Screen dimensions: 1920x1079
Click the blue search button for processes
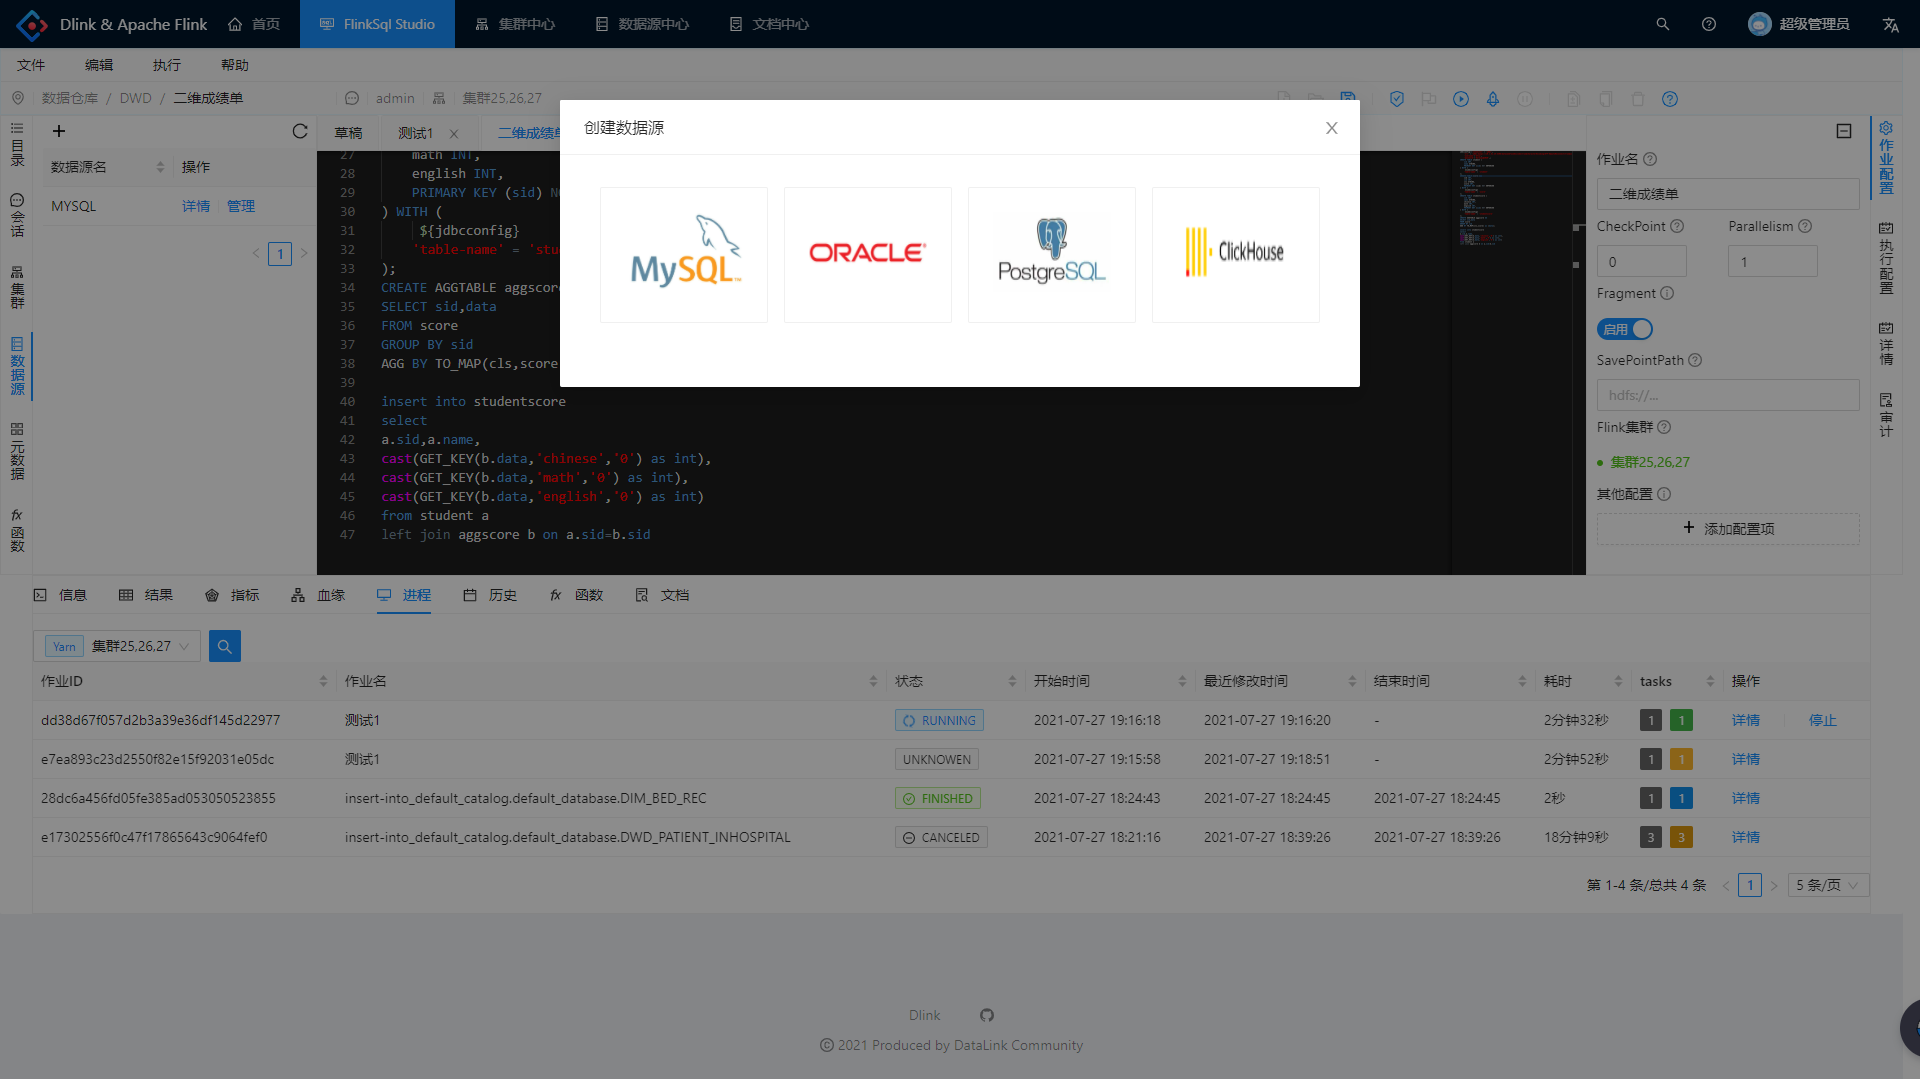coord(225,646)
